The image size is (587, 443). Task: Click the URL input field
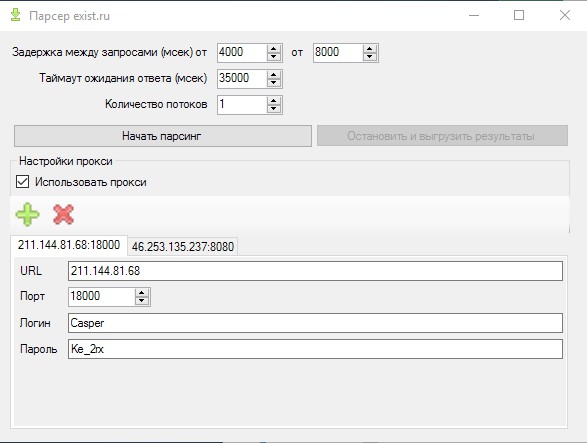point(315,271)
